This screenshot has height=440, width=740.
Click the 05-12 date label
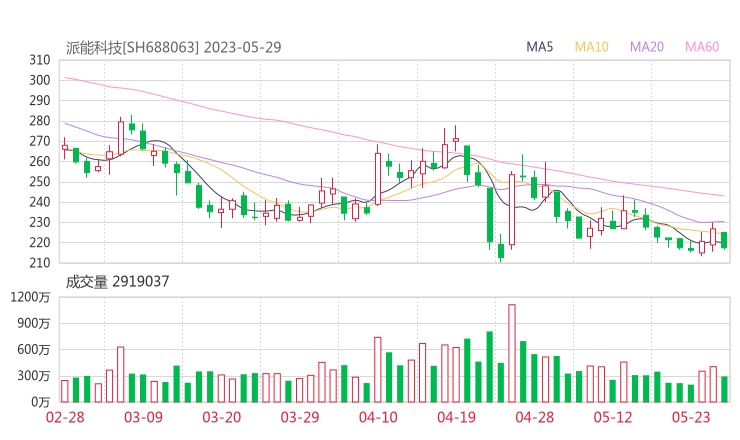tap(613, 417)
